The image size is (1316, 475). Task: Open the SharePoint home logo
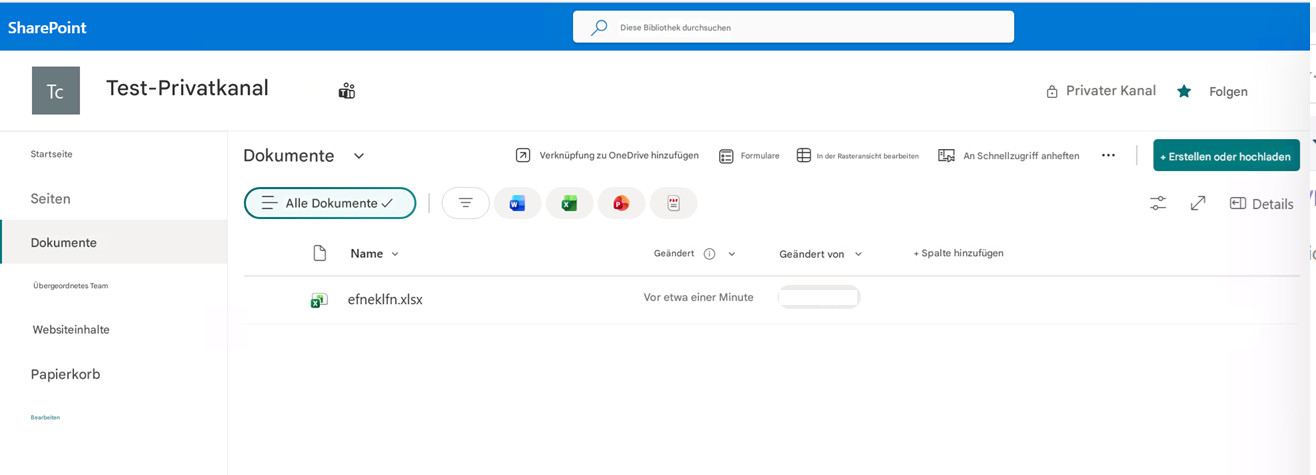click(x=47, y=28)
